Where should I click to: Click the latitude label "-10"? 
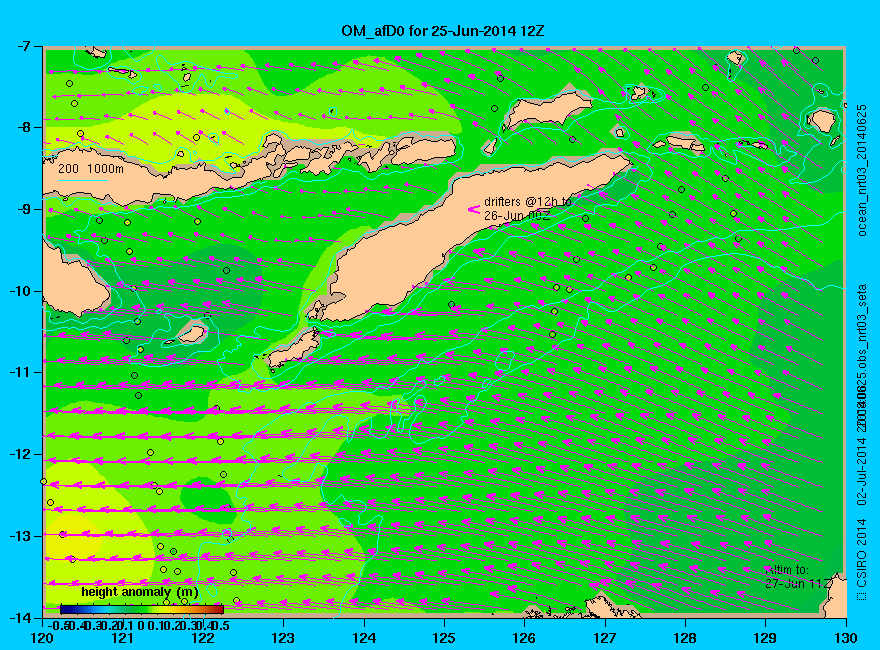19,291
